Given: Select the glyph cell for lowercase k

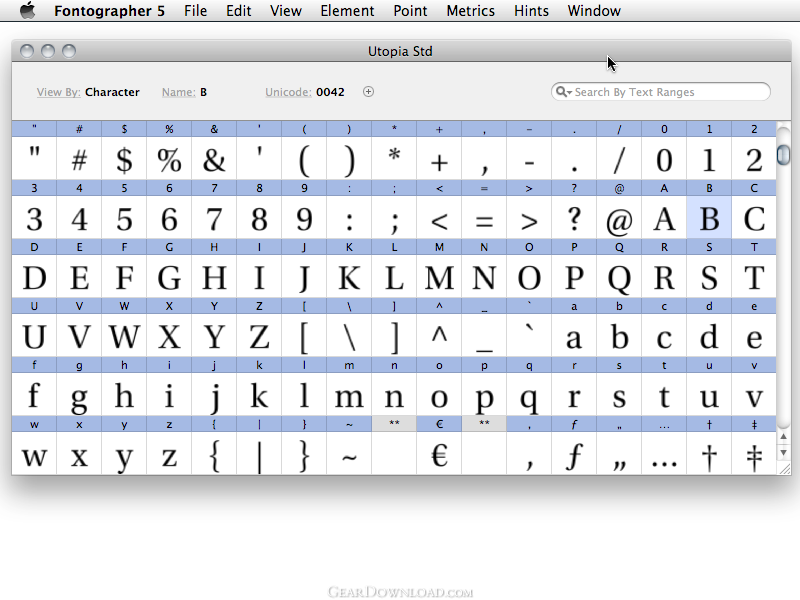Looking at the screenshot, I should (x=259, y=395).
